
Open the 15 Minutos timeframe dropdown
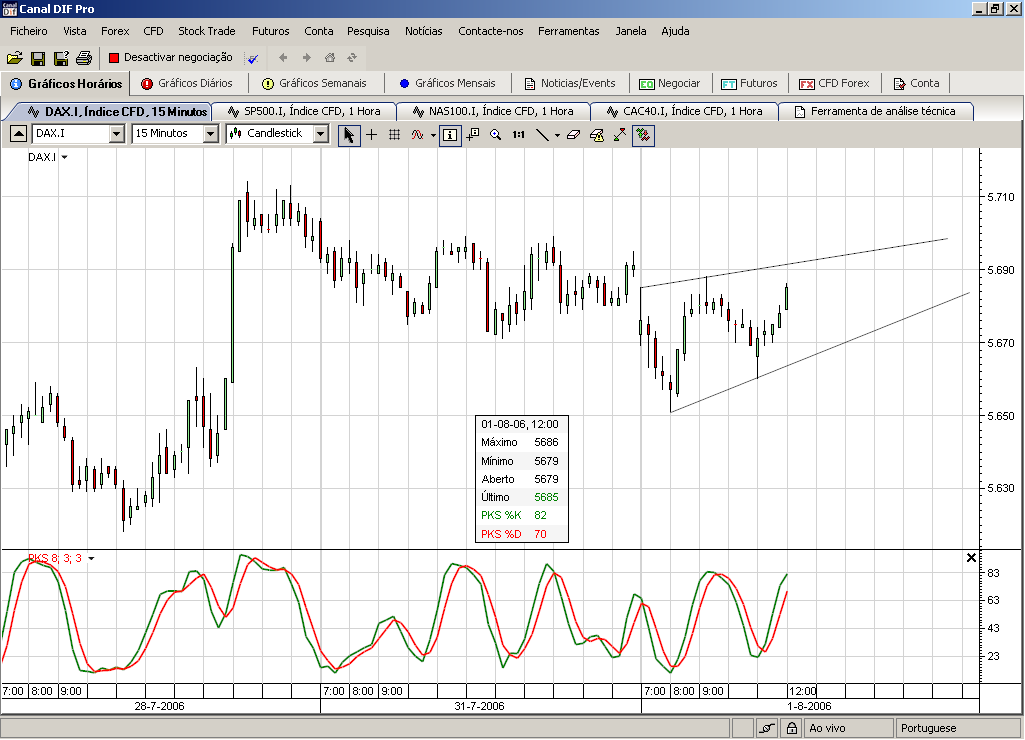(210, 134)
